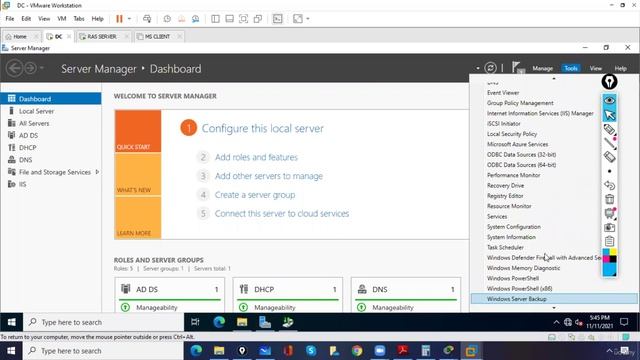
Task: Click Send Ctrl+Alt+Del toolbar icon
Action: click(147, 19)
